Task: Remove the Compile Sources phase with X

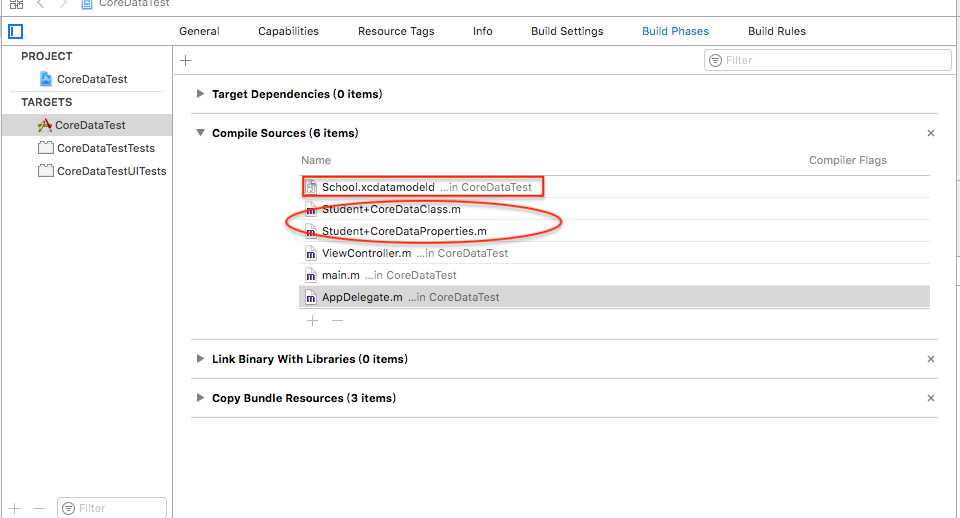Action: click(x=931, y=133)
